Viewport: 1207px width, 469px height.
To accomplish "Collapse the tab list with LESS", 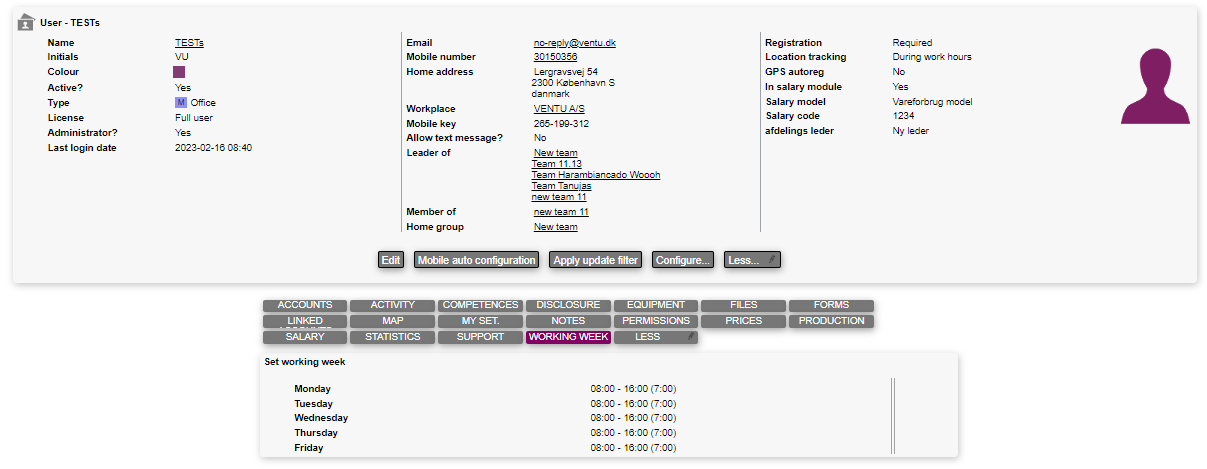I will [x=655, y=337].
